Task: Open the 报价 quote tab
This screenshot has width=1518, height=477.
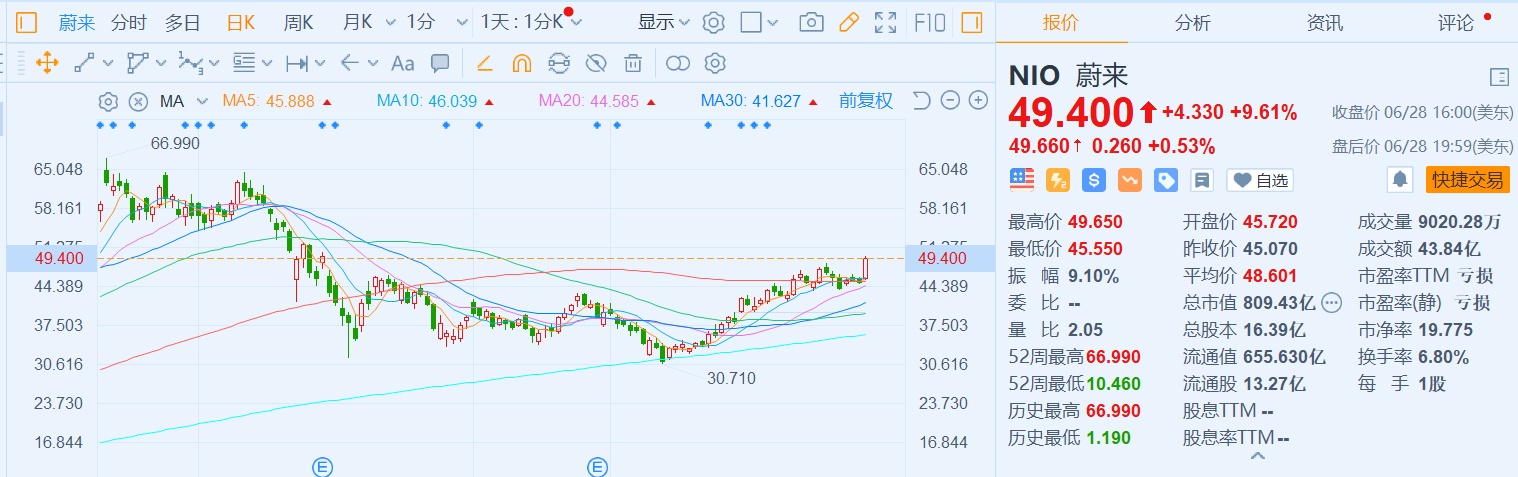Action: 1061,22
